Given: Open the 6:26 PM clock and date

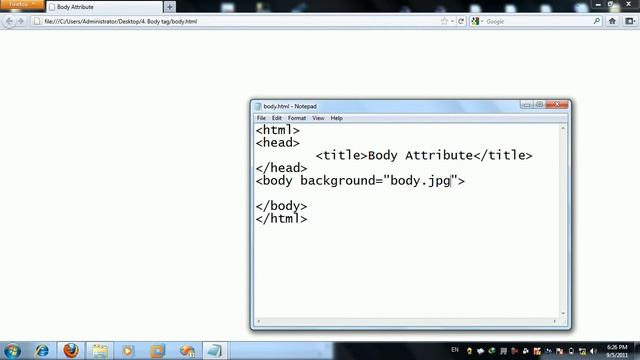Looking at the screenshot, I should [x=617, y=351].
